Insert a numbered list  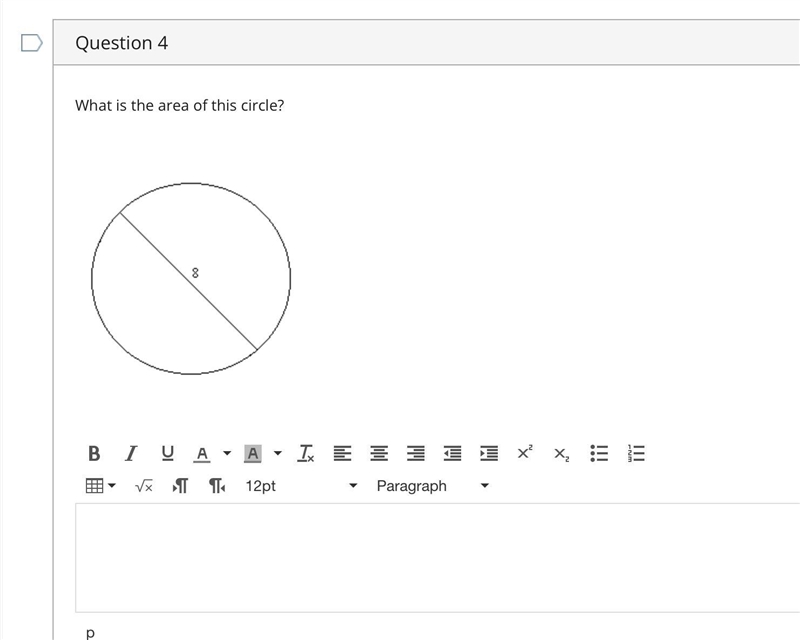(636, 453)
